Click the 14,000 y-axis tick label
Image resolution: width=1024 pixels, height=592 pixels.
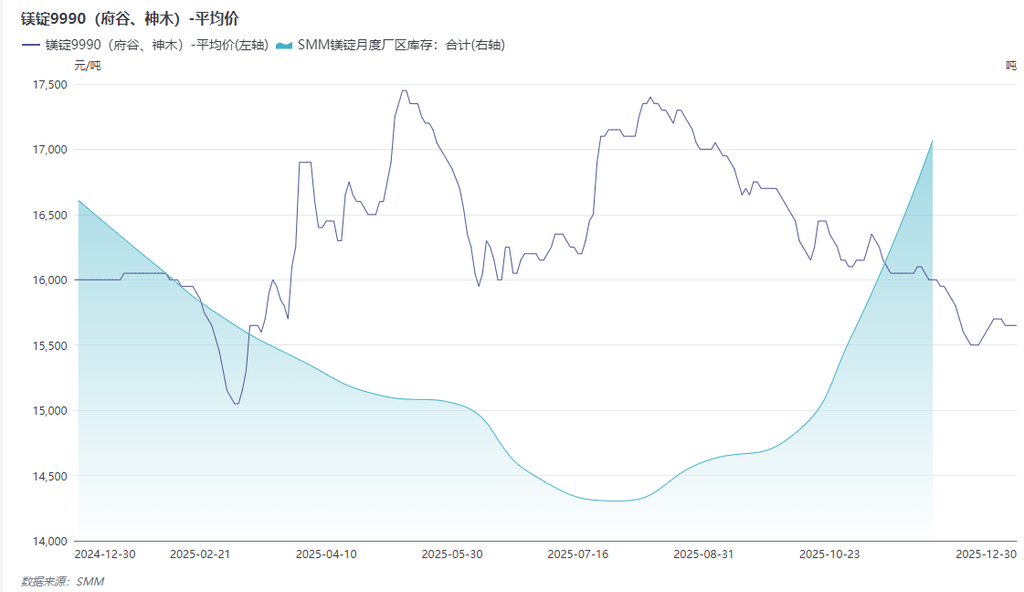point(50,541)
